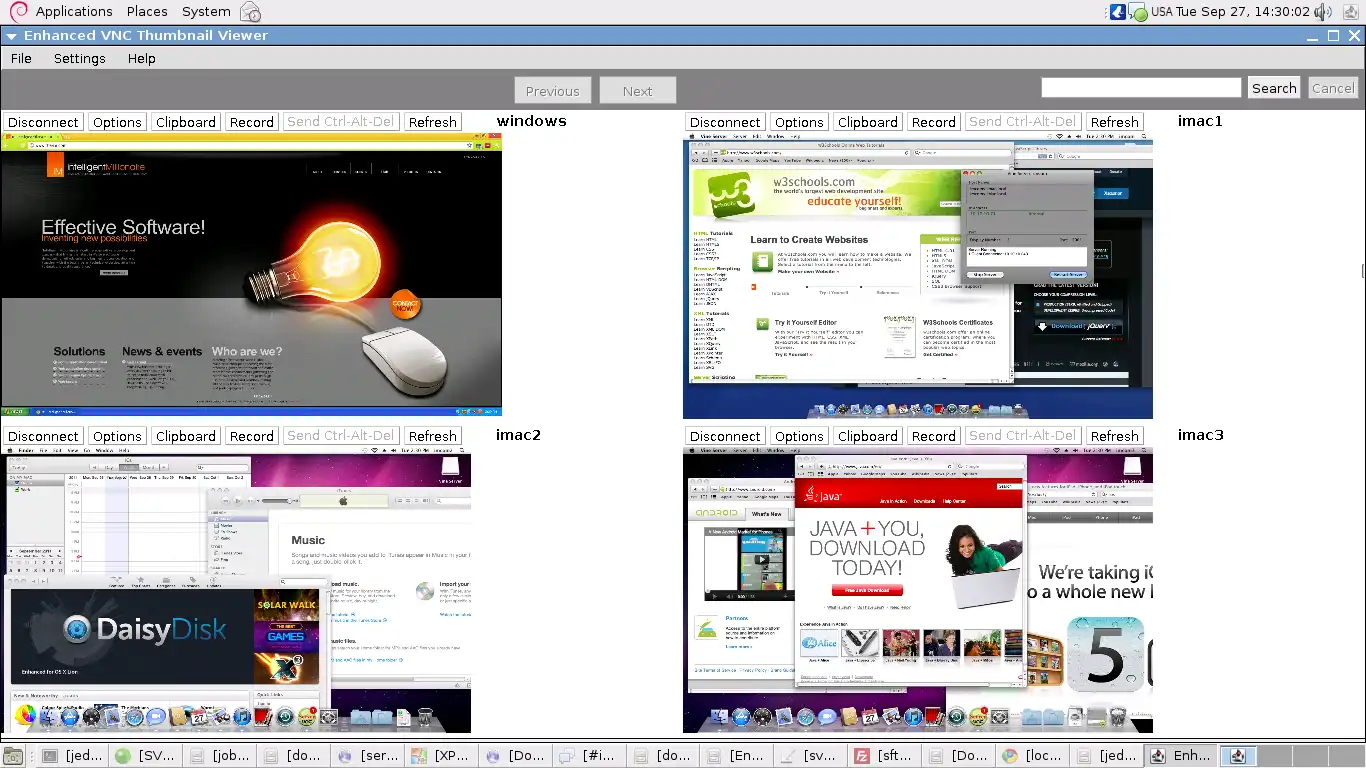
Task: Open the imac2 remote desktop thumbnail
Action: click(236, 591)
